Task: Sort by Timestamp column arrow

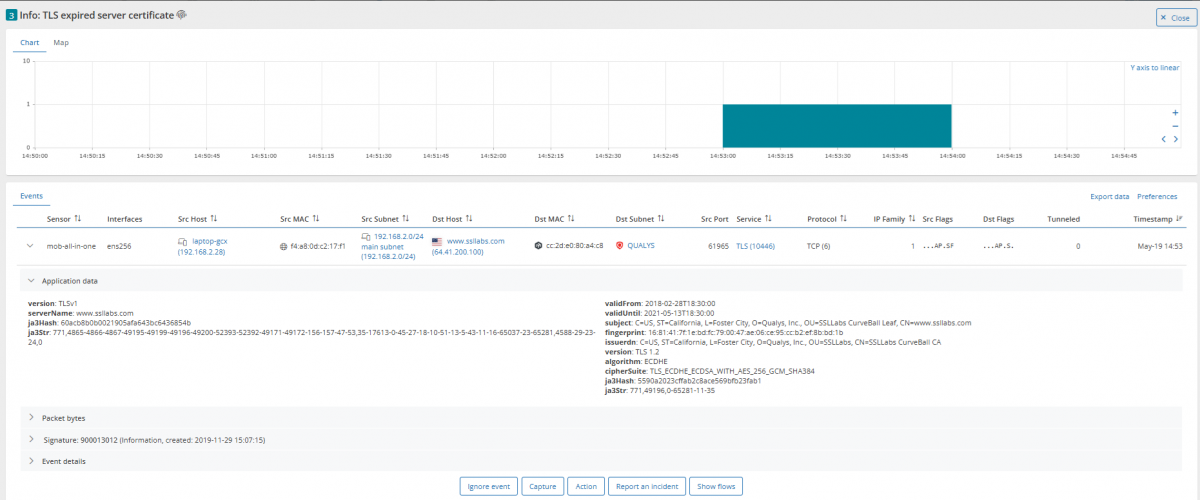Action: [1179, 218]
